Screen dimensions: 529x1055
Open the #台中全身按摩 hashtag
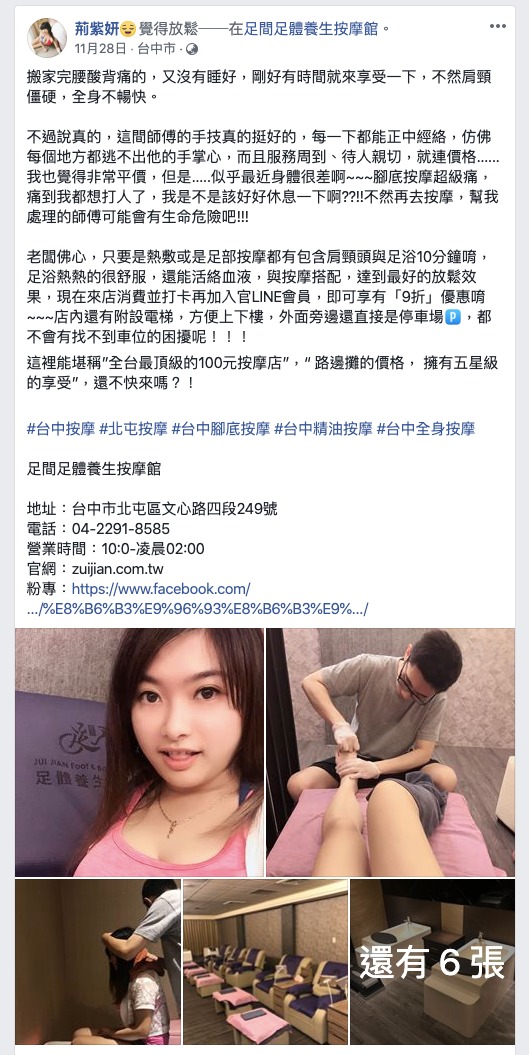pyautogui.click(x=425, y=429)
